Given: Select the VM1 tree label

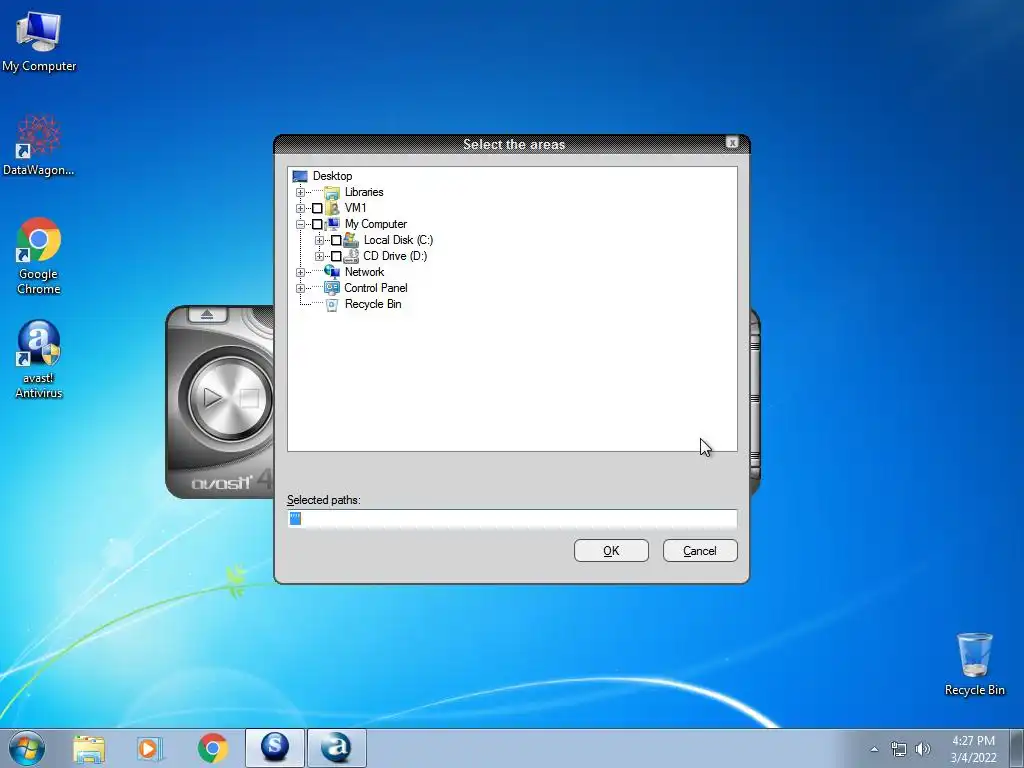Looking at the screenshot, I should [x=355, y=208].
